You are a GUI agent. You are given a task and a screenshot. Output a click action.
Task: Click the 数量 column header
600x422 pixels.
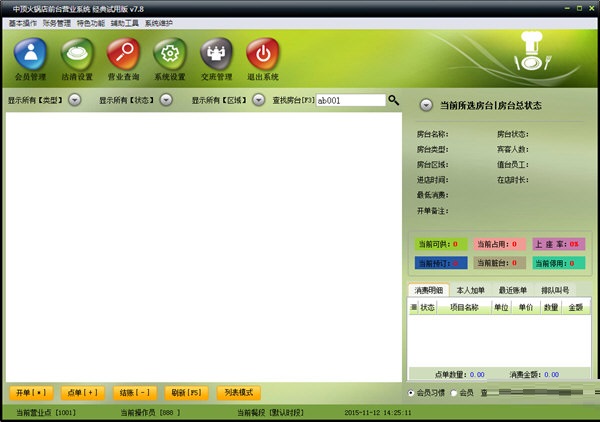click(551, 307)
